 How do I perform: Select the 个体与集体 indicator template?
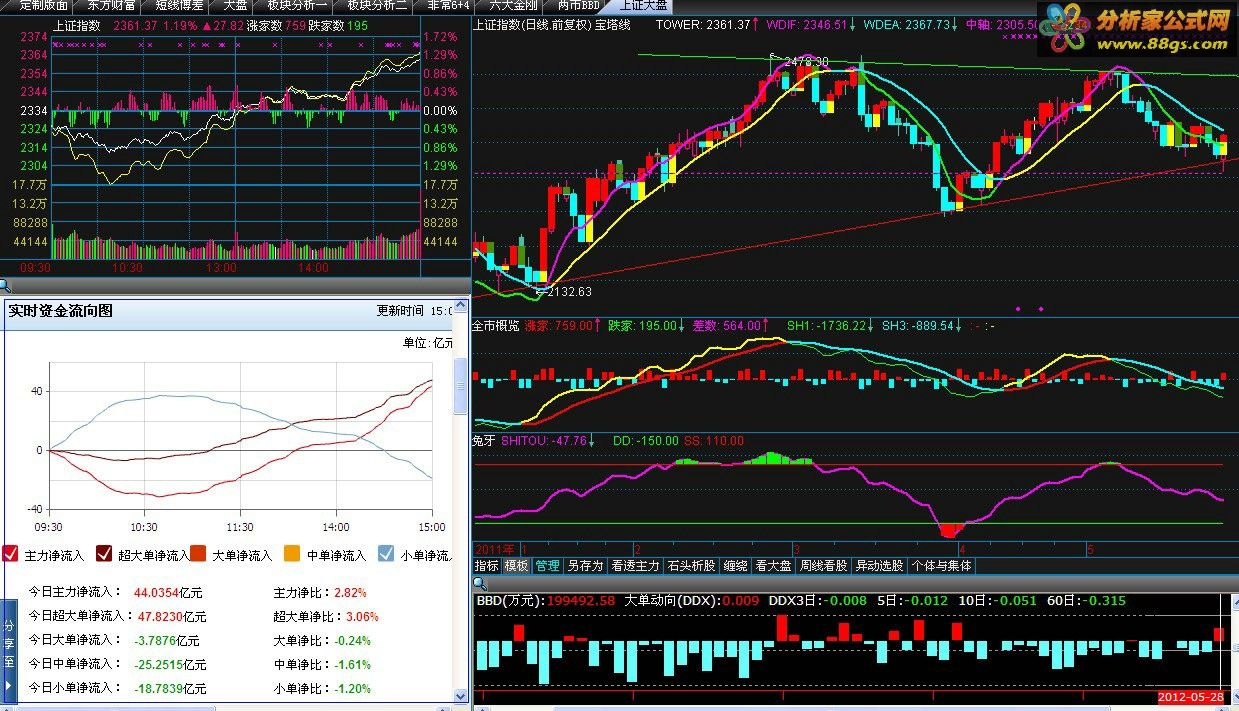(941, 566)
